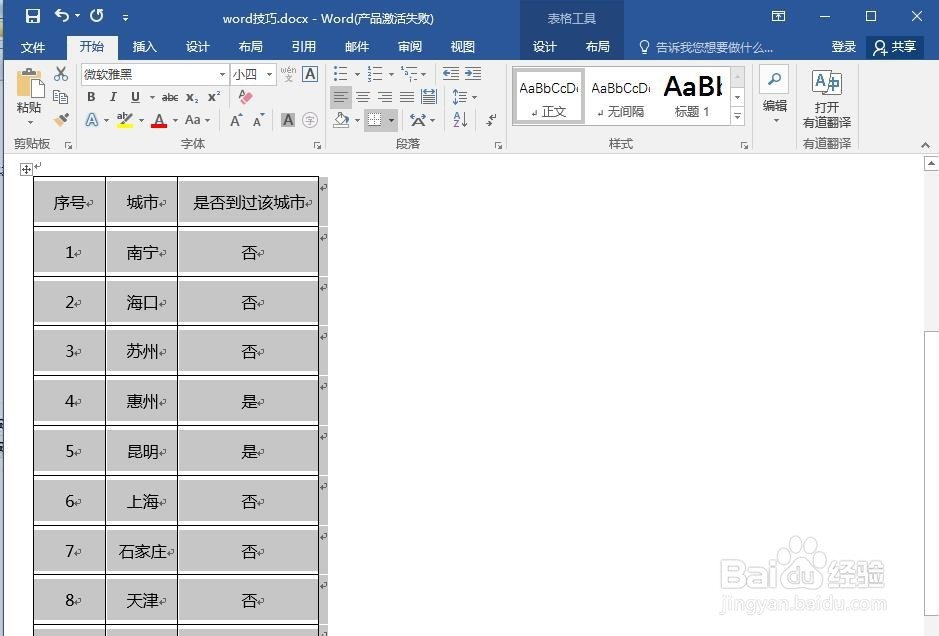Click the superscript icon
Viewport: 939px width, 636px height.
(x=212, y=96)
